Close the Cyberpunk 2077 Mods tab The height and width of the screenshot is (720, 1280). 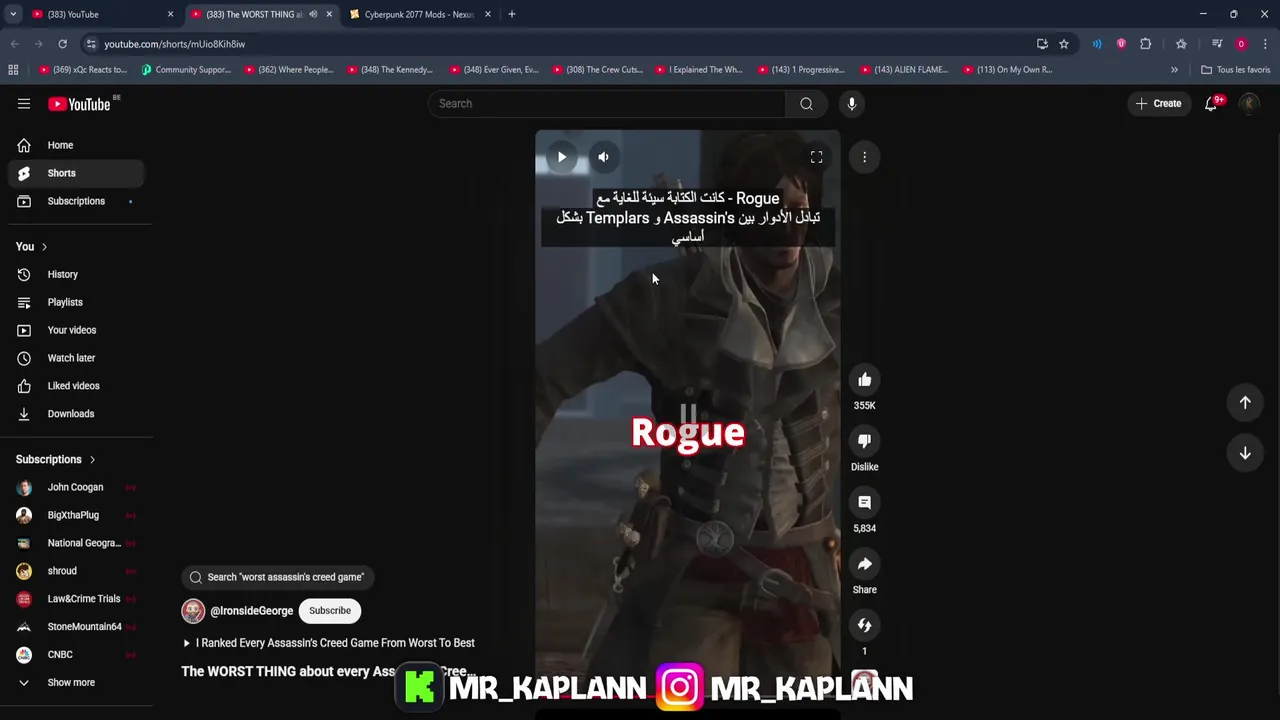(x=488, y=14)
